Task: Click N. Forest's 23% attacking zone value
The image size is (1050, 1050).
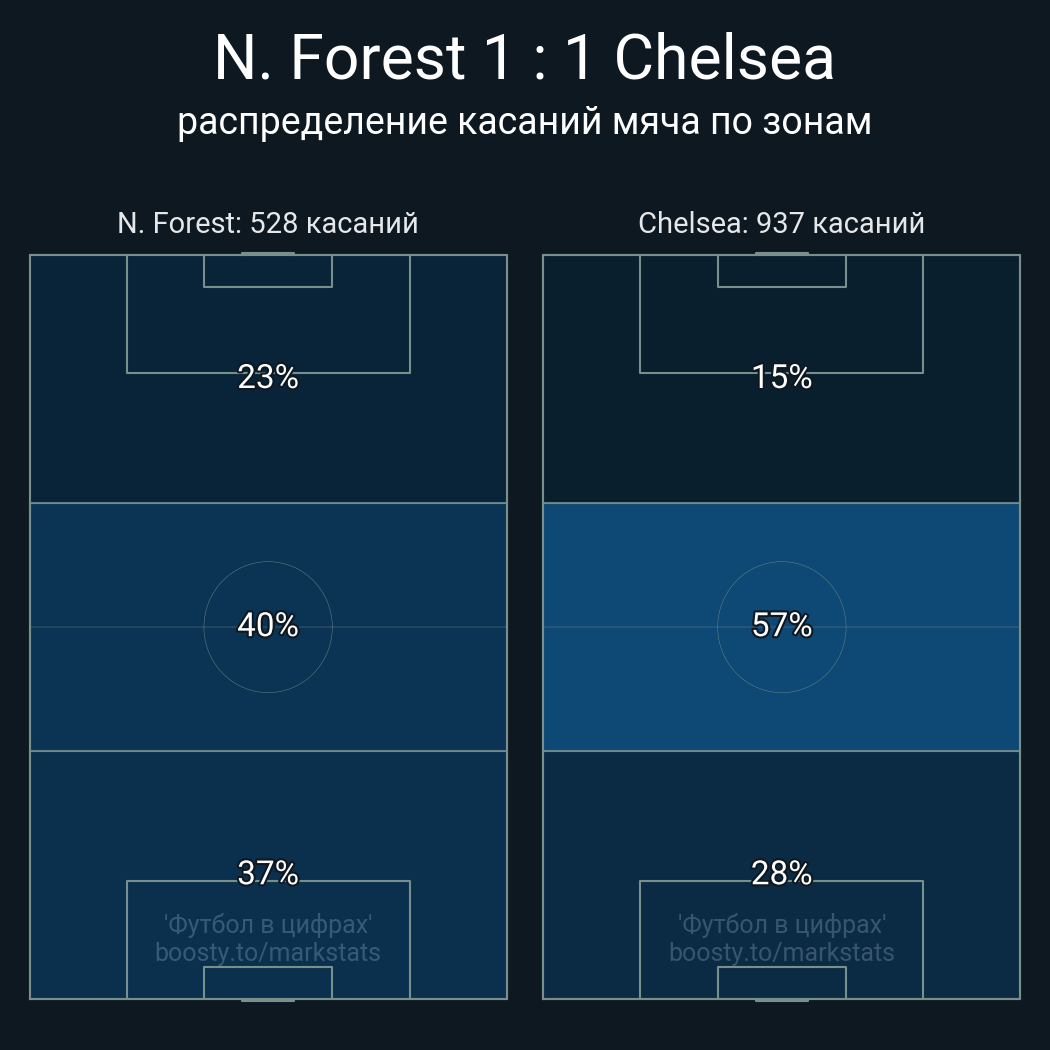Action: click(x=268, y=377)
